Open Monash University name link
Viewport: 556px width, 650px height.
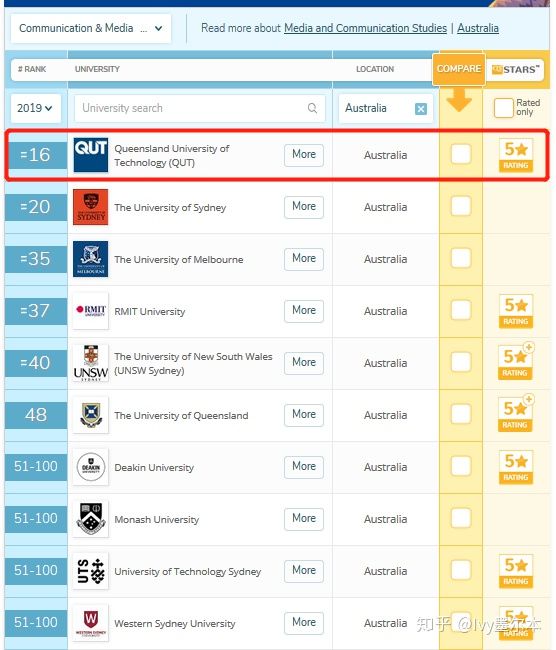tap(157, 519)
